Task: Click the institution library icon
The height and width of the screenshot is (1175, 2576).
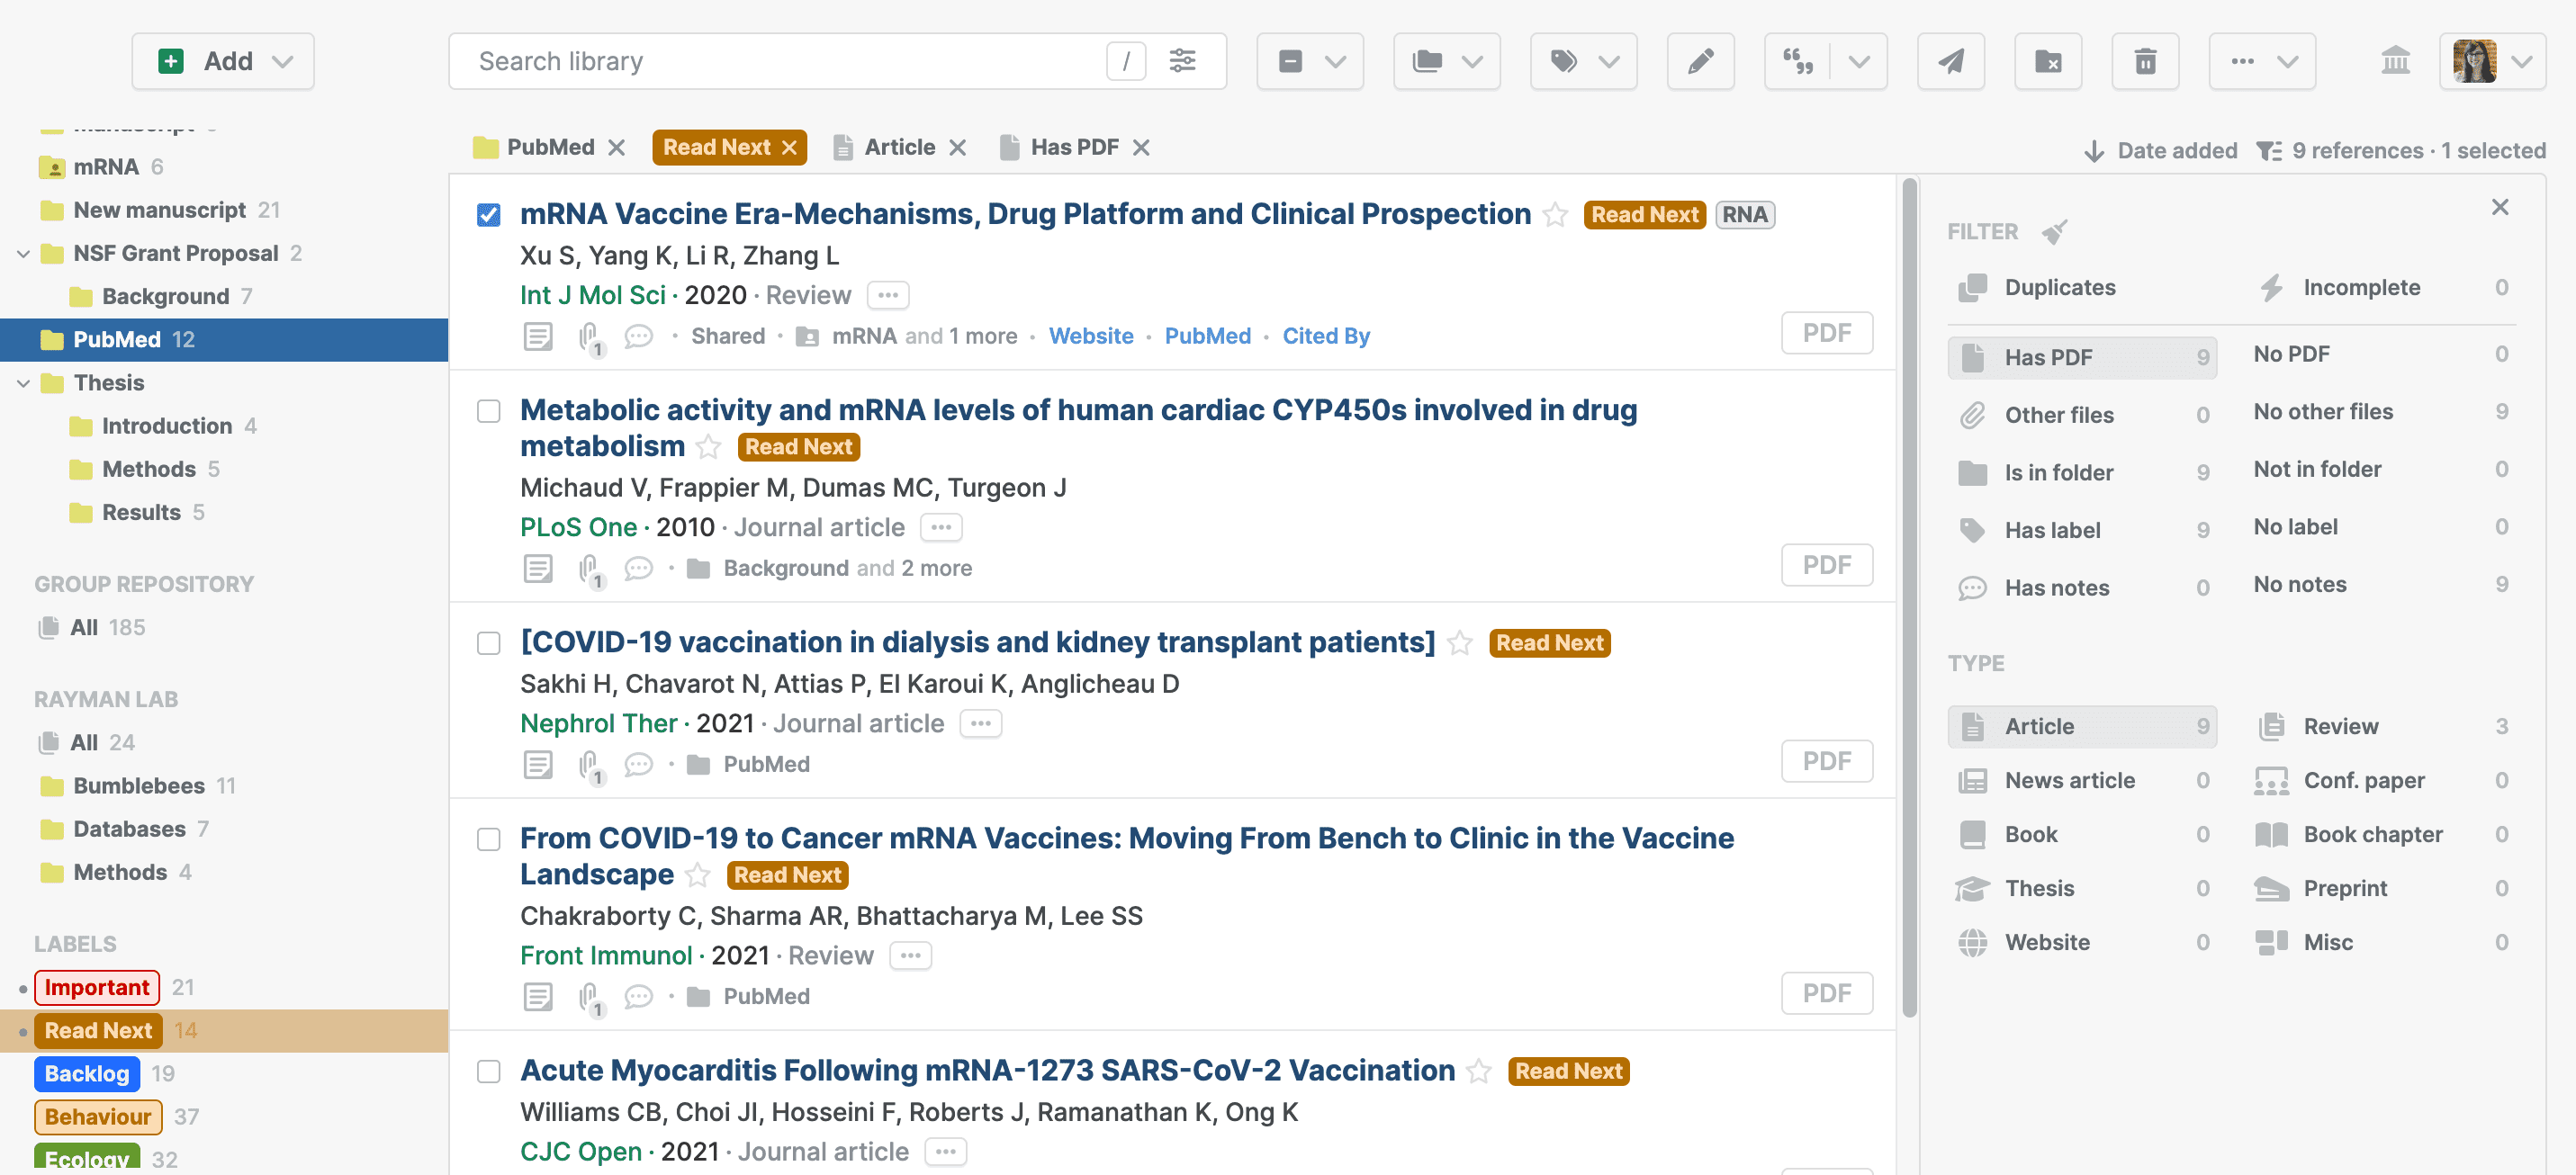Action: pyautogui.click(x=2395, y=61)
